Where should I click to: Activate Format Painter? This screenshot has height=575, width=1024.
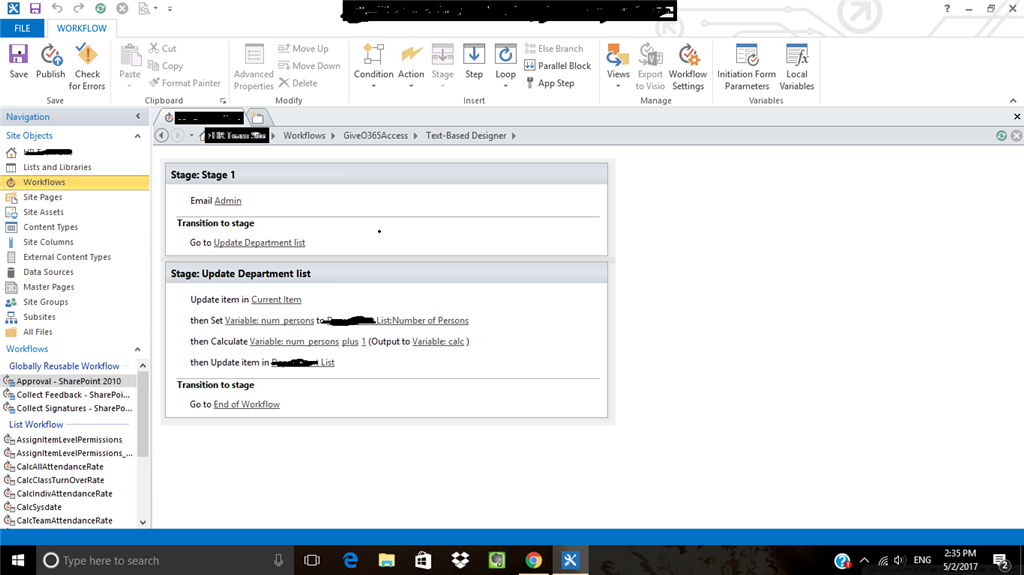[185, 83]
